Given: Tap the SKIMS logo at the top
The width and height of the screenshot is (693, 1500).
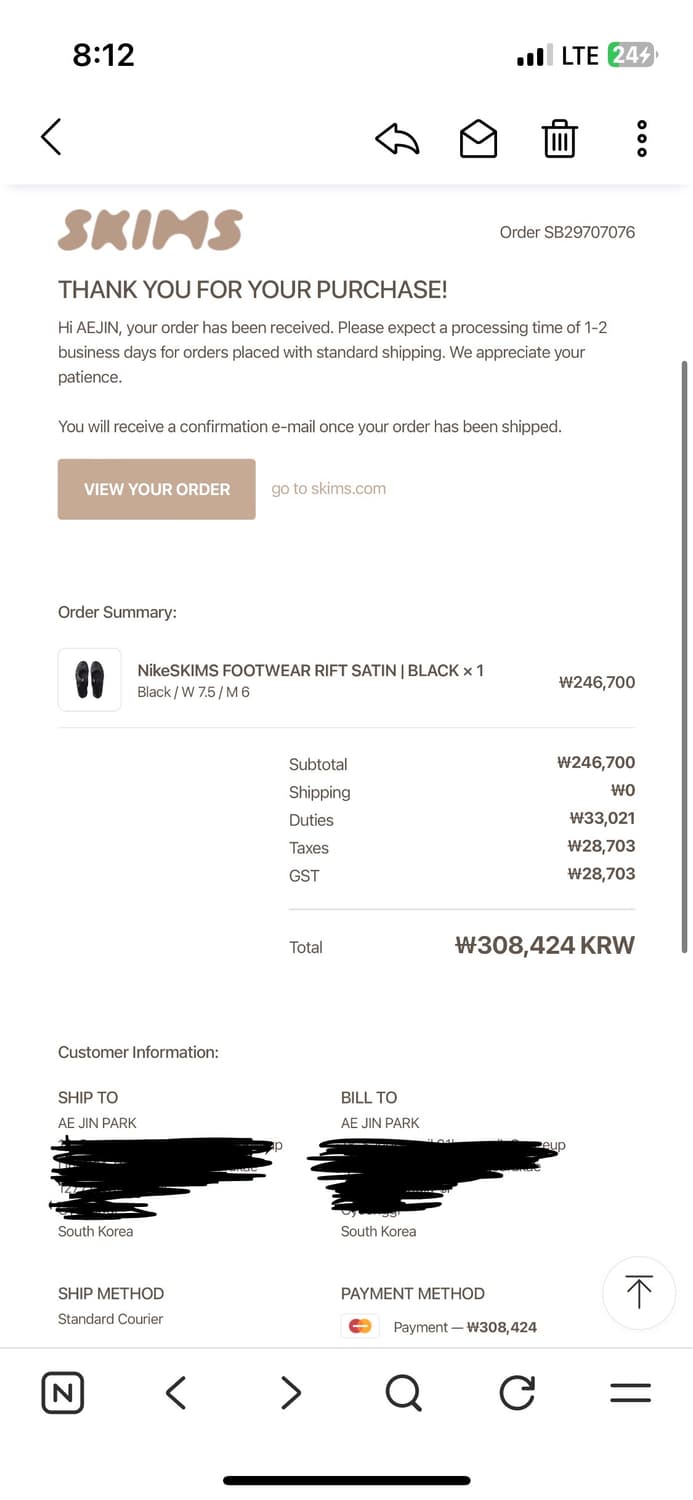Looking at the screenshot, I should (150, 231).
